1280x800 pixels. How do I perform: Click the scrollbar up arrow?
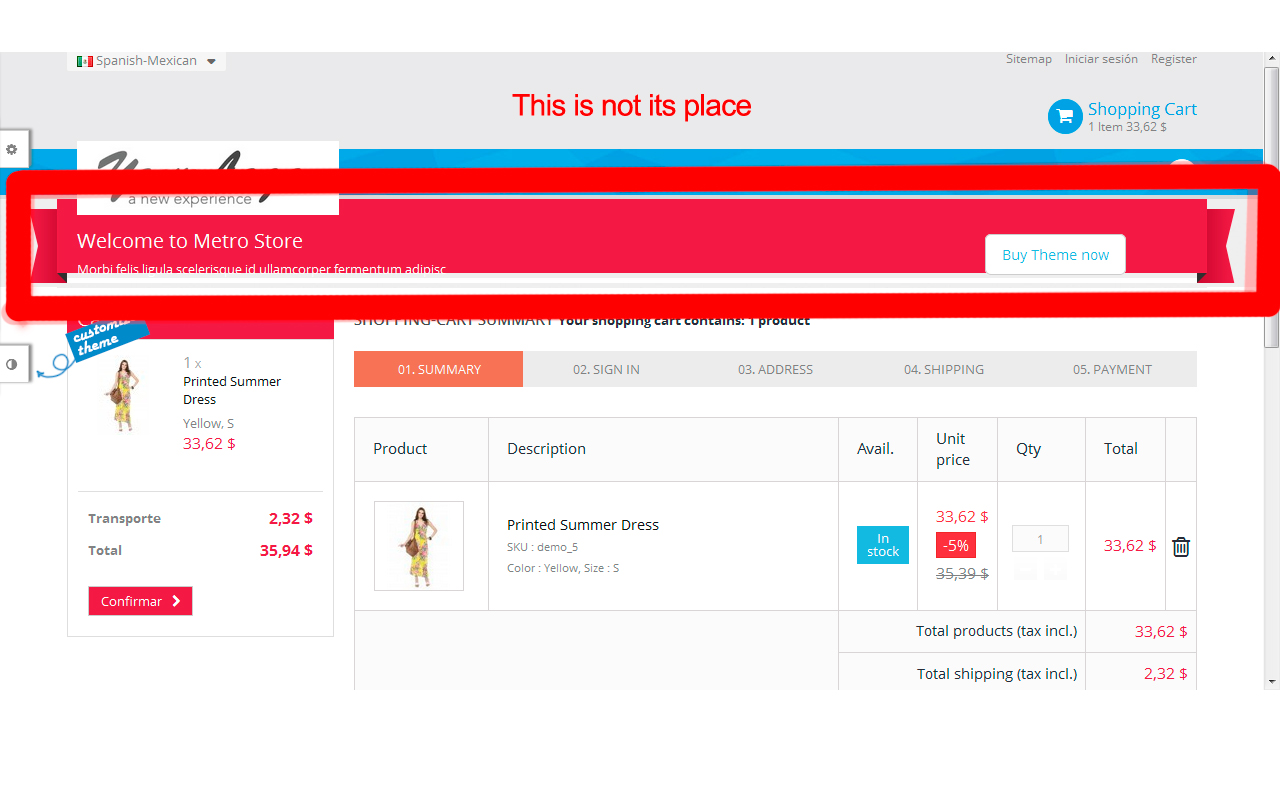pyautogui.click(x=1272, y=59)
